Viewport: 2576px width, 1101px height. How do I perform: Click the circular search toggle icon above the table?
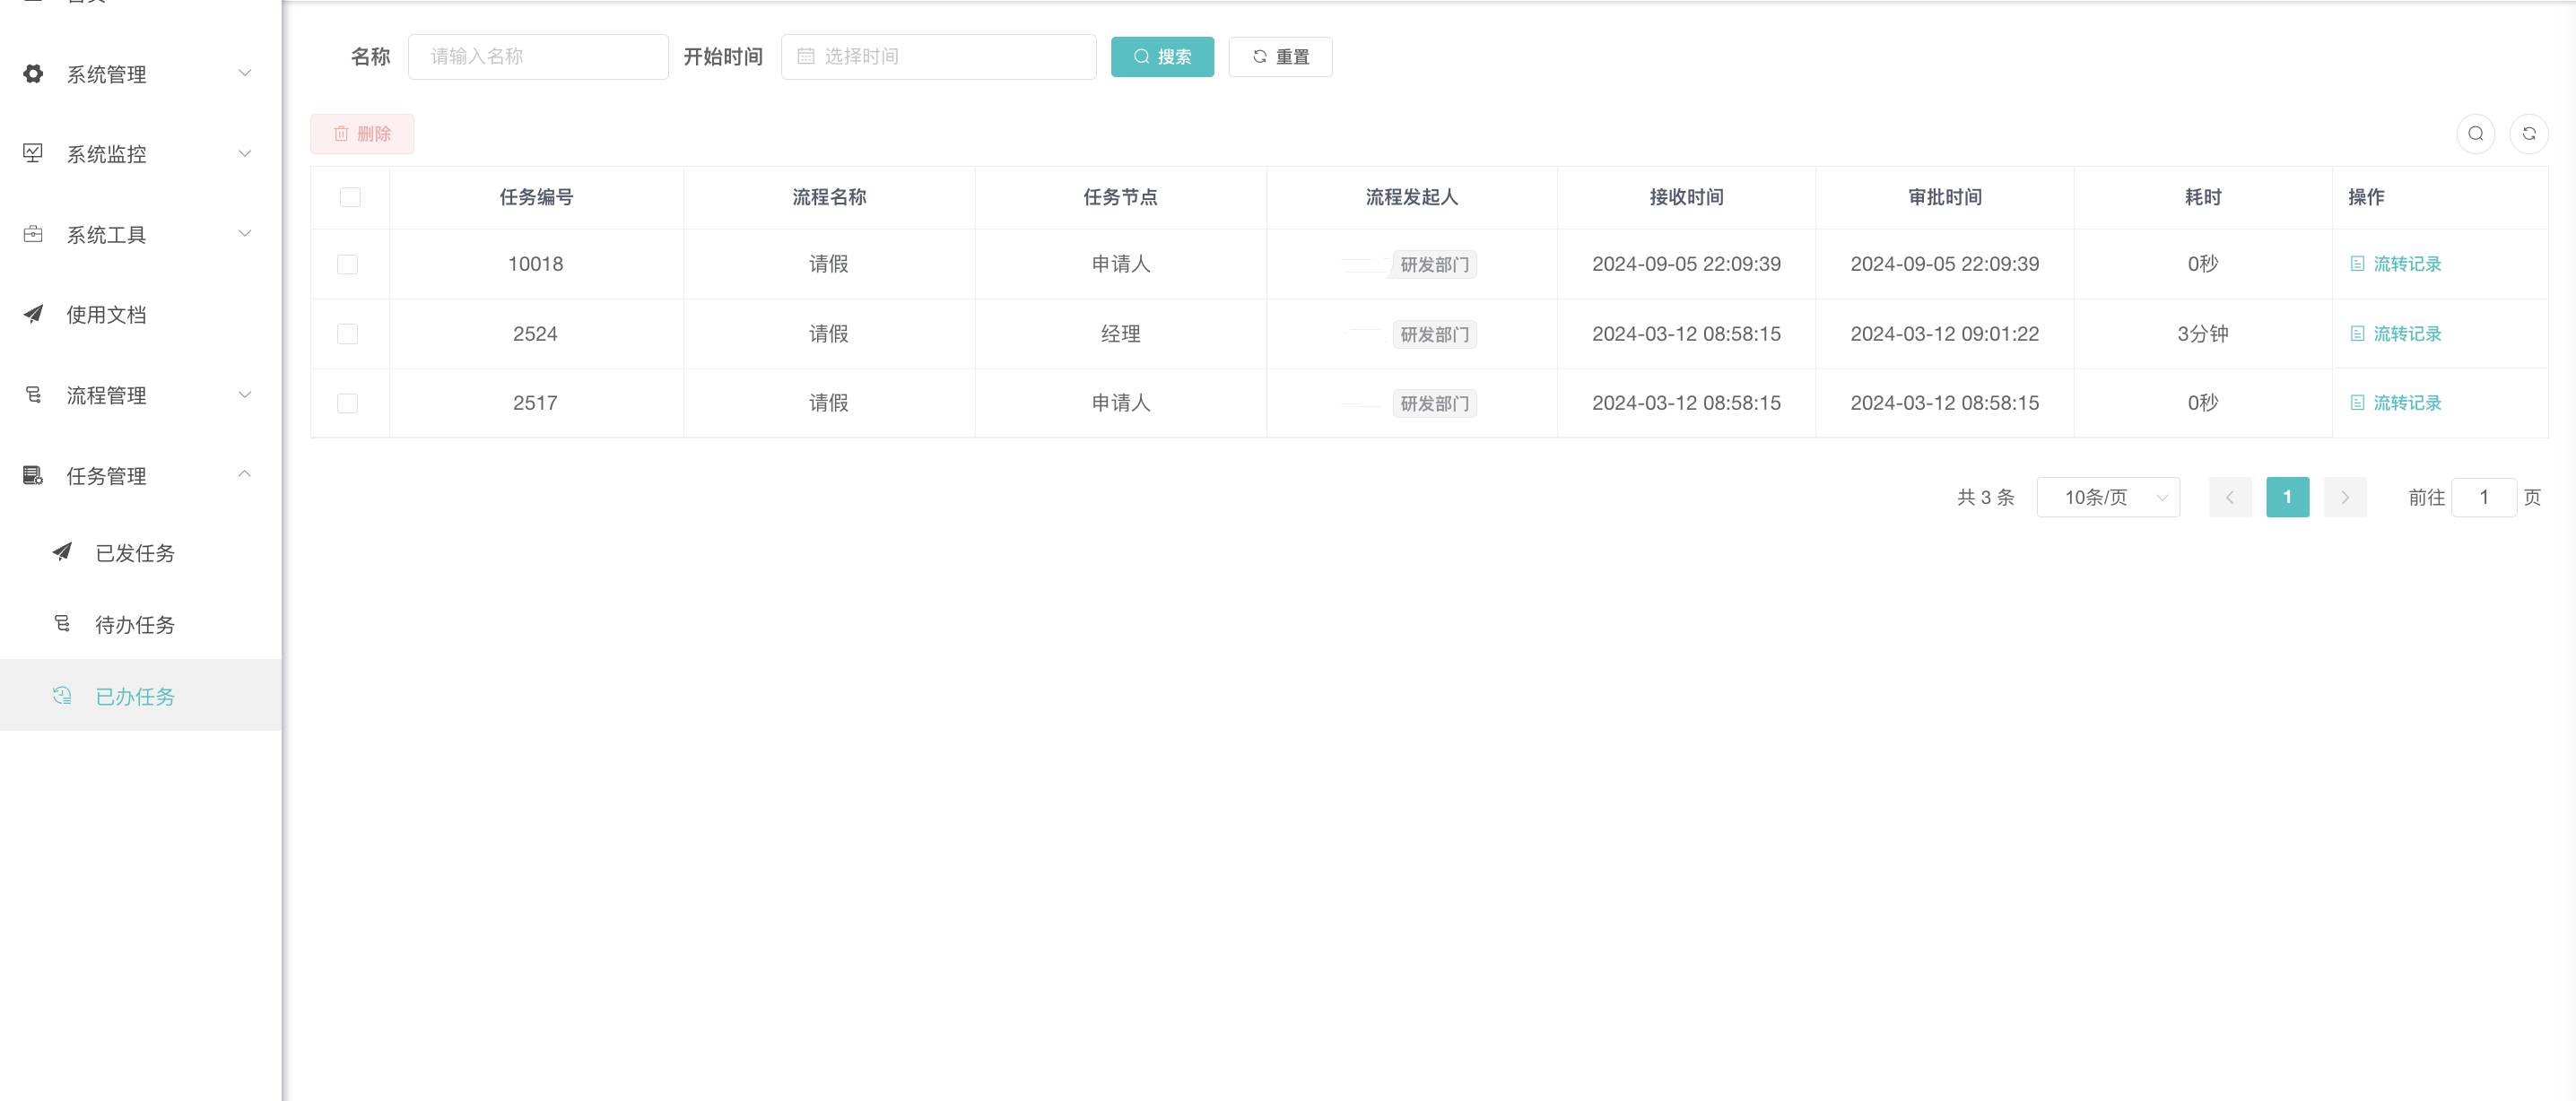click(2475, 134)
